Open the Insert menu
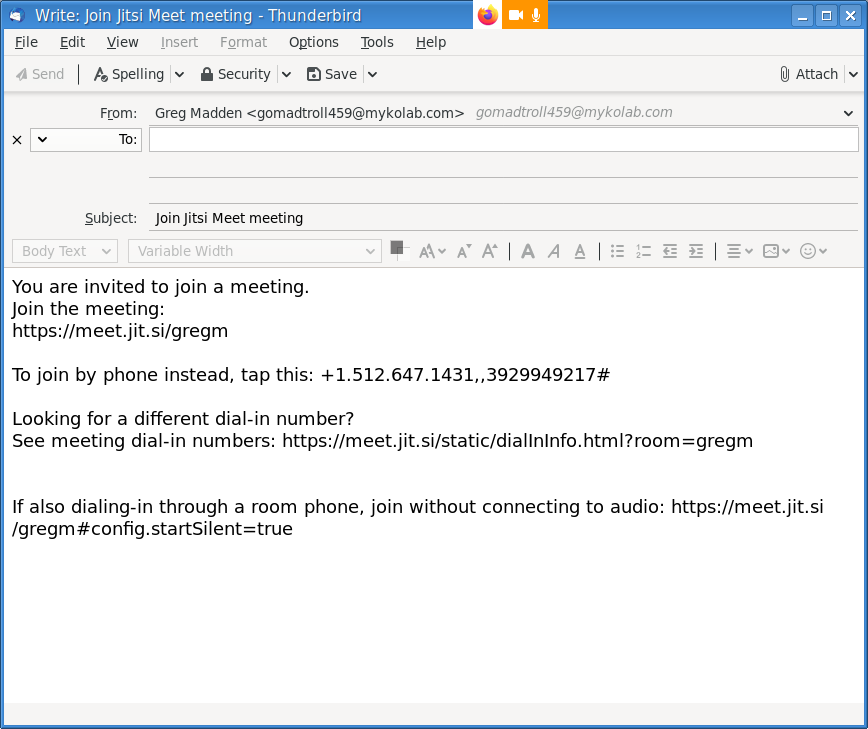The width and height of the screenshot is (868, 729). click(x=179, y=42)
